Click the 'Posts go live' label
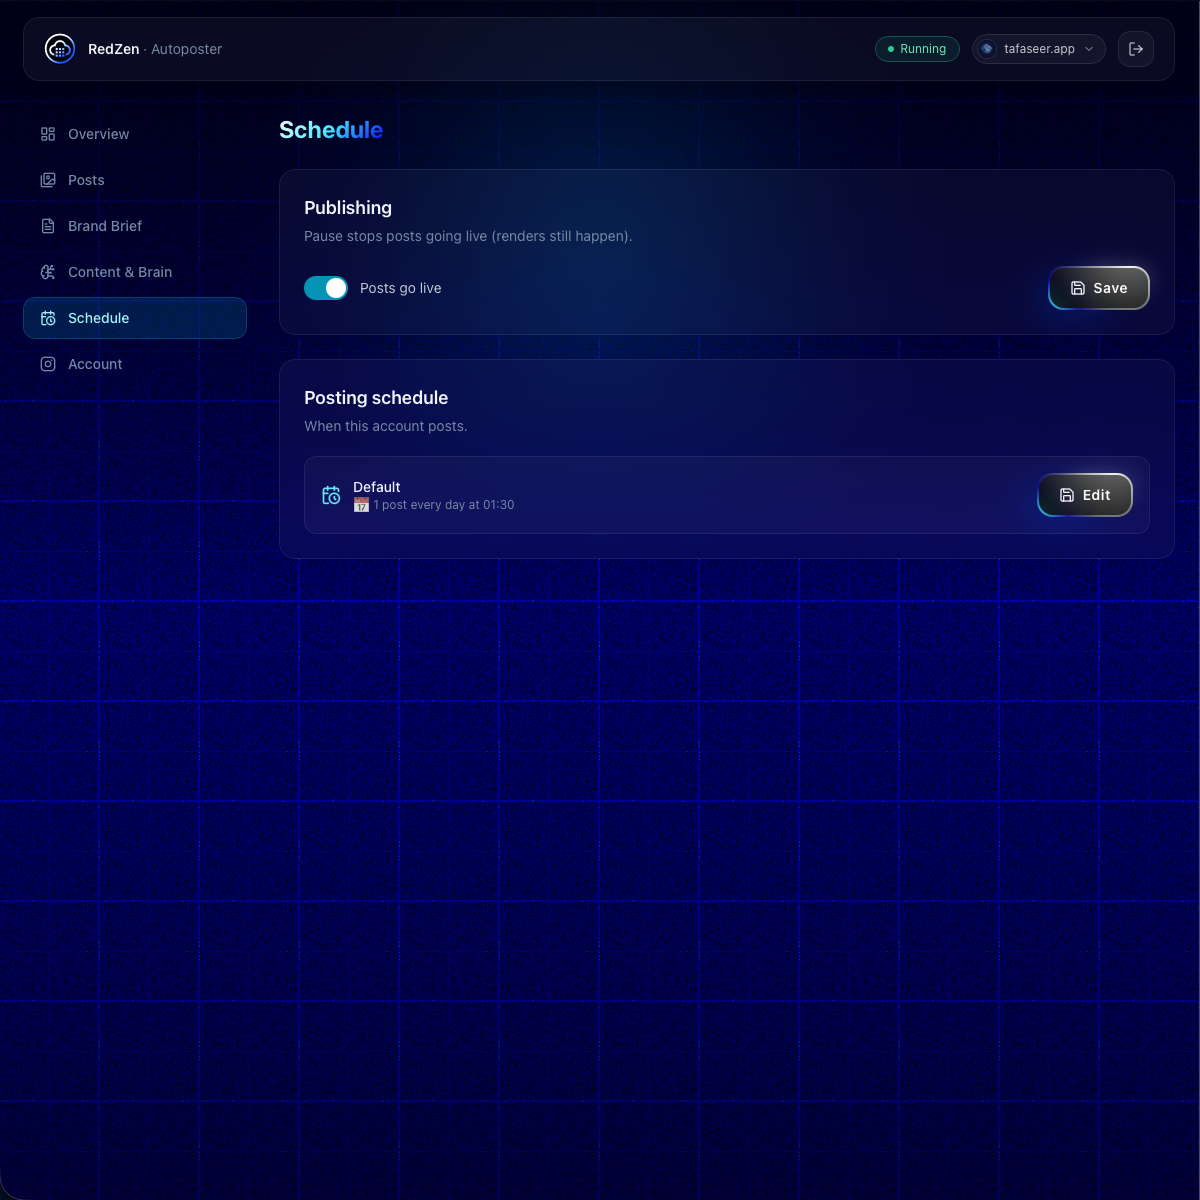This screenshot has width=1200, height=1200. (401, 288)
